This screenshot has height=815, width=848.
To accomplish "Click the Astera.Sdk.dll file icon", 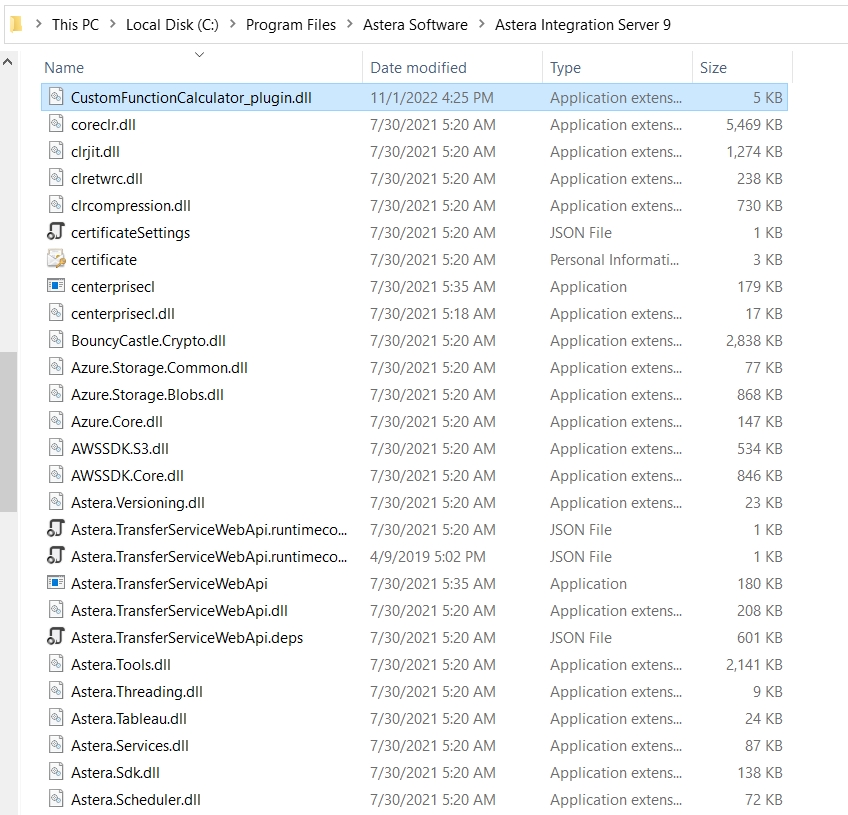I will 56,772.
